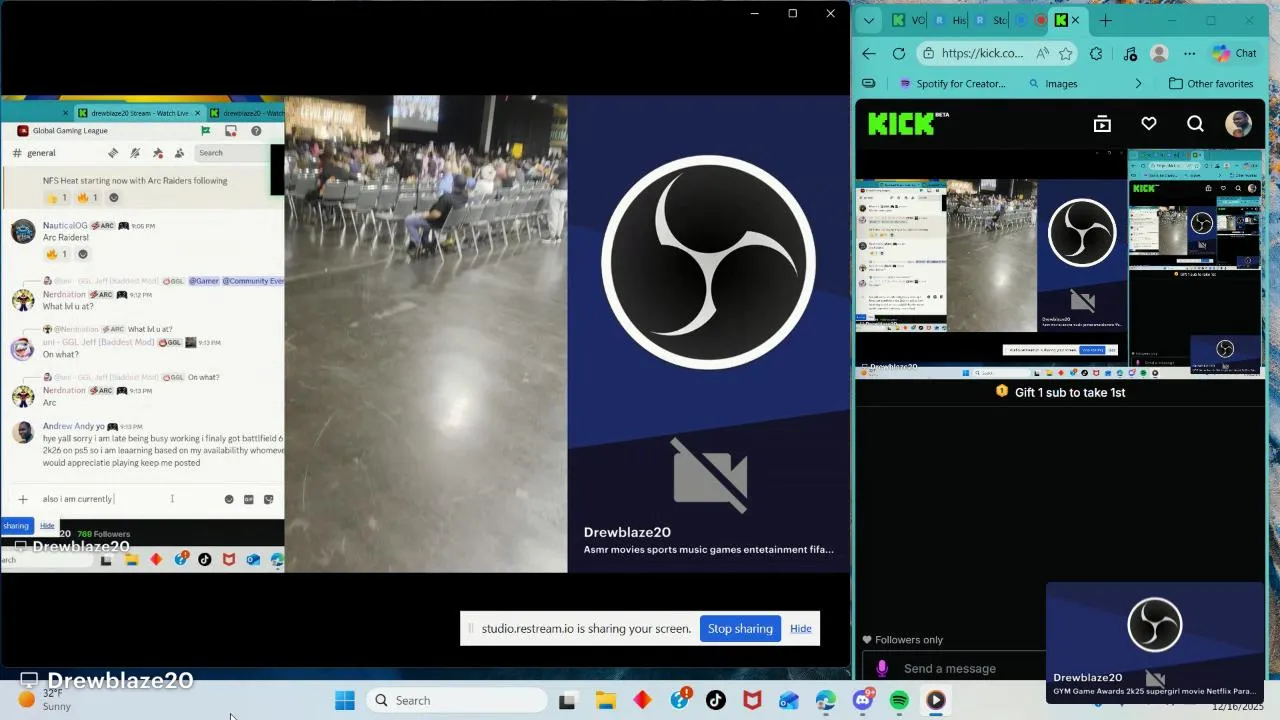Open Microsoft Edge on taskbar

point(825,700)
